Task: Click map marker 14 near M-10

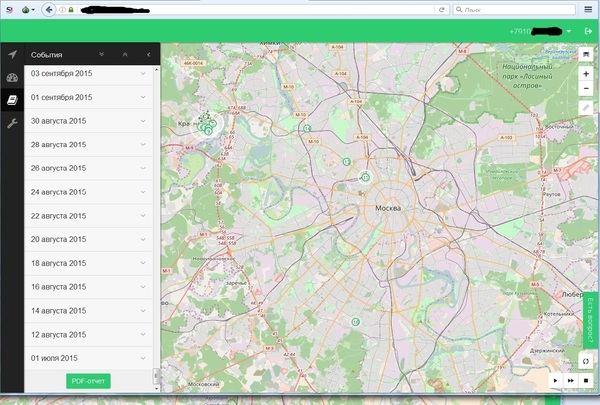Action: tap(307, 128)
